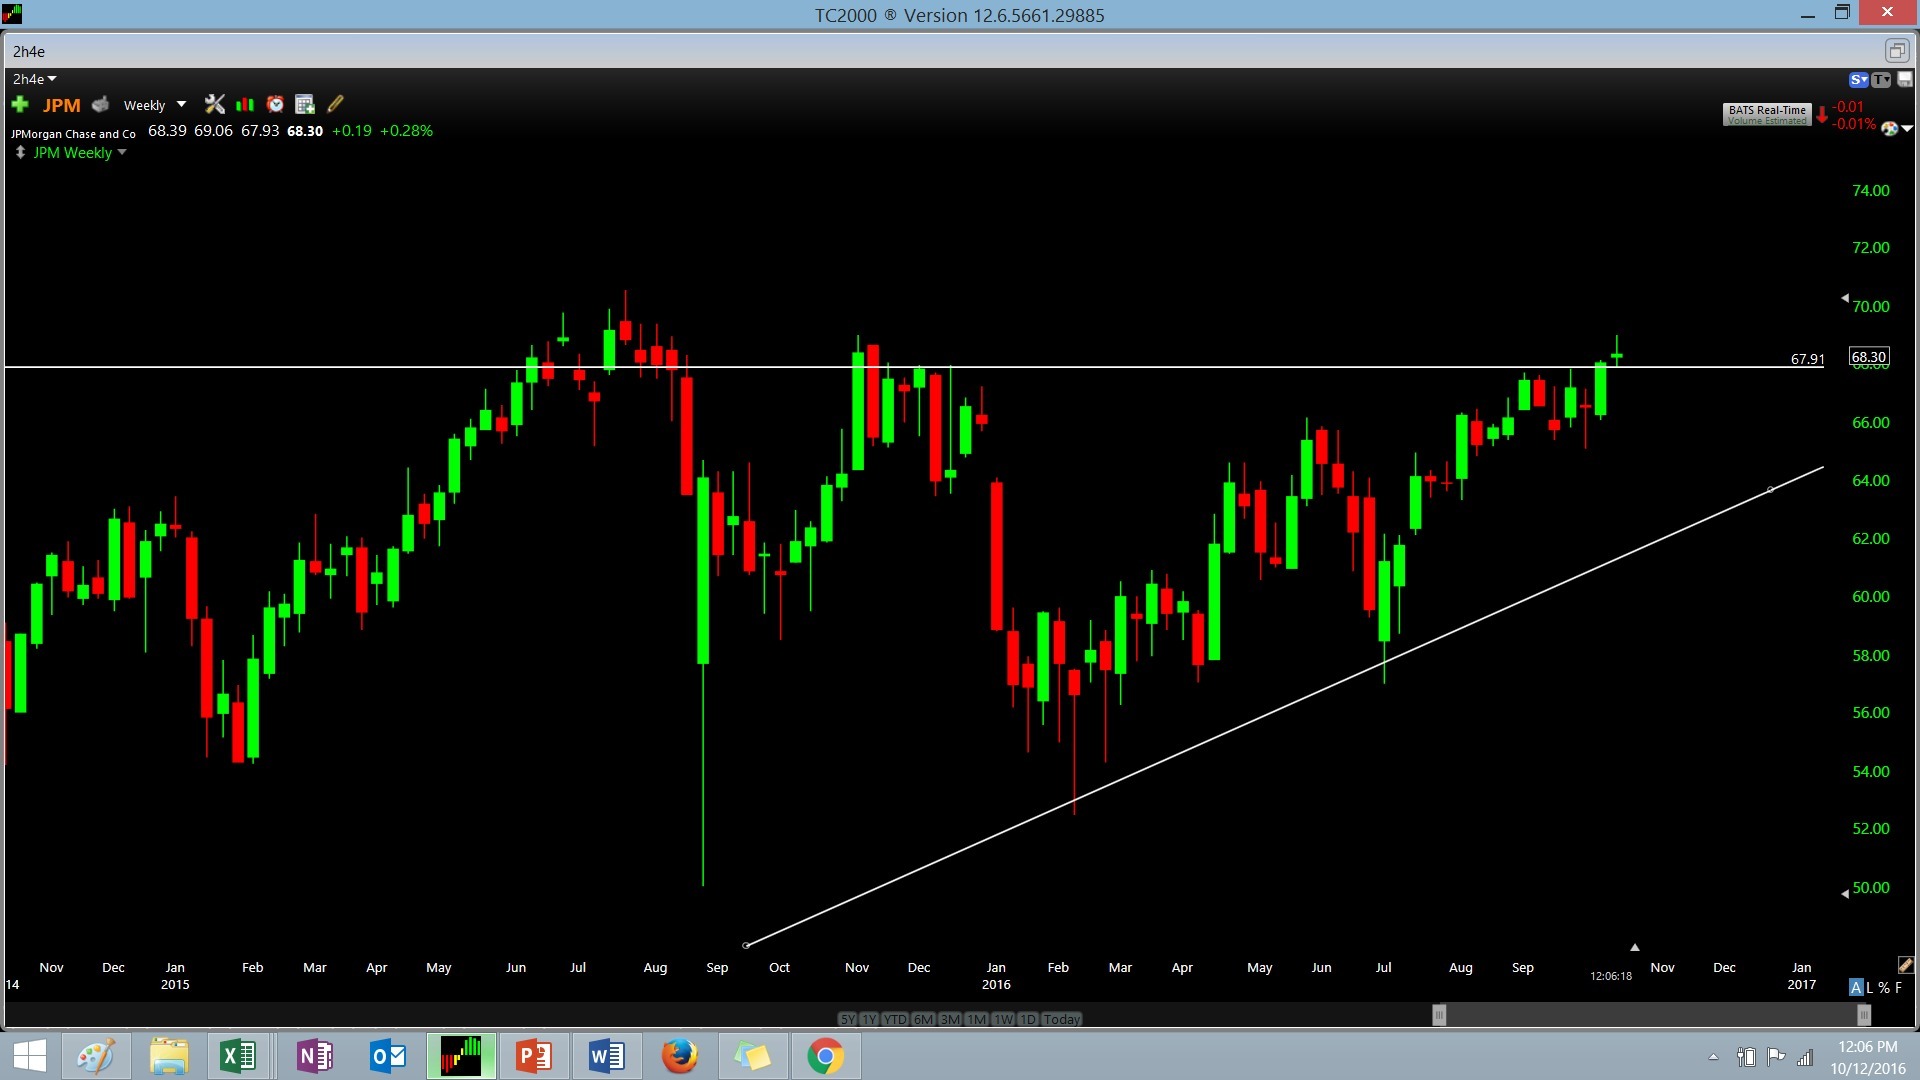
Task: Select the 1D zoom range
Action: click(x=1027, y=1019)
